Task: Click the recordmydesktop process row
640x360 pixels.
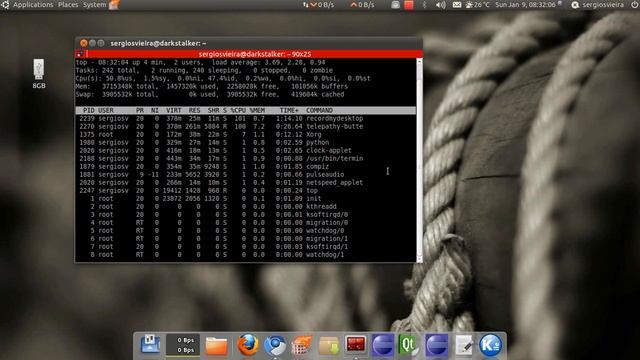Action: [x=246, y=118]
